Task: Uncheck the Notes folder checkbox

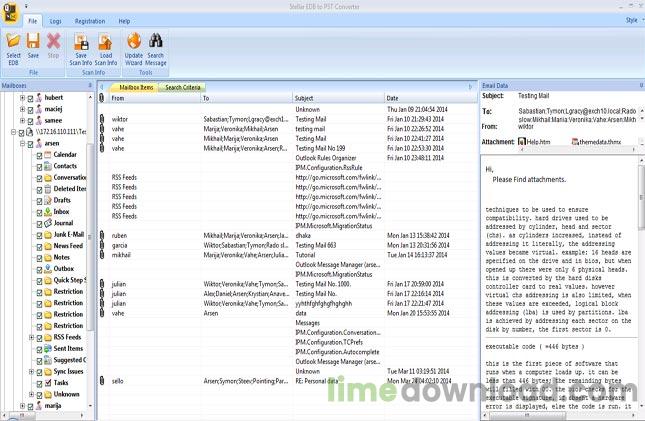Action: coord(39,258)
